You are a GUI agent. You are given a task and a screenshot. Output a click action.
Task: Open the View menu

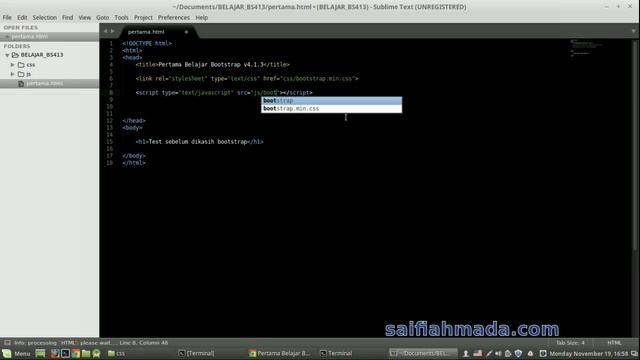tap(84, 18)
